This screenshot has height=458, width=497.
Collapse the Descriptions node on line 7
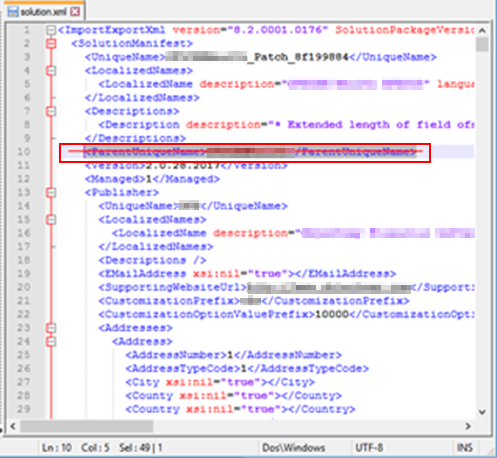pos(51,111)
